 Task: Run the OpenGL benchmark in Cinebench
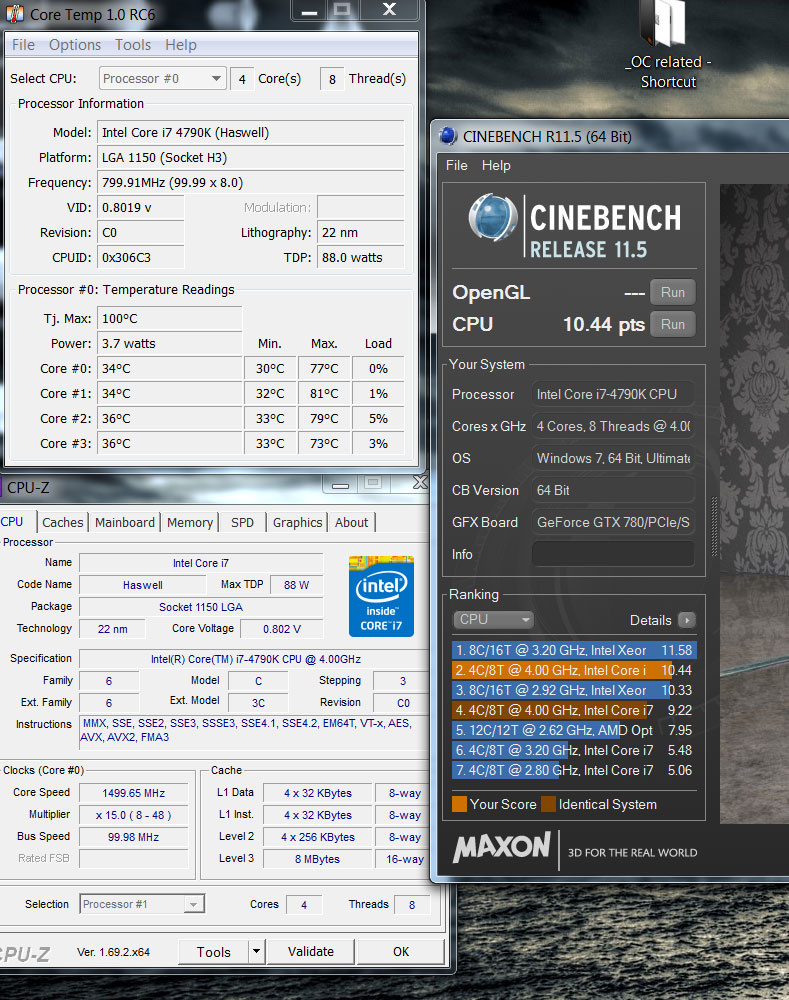tap(672, 292)
